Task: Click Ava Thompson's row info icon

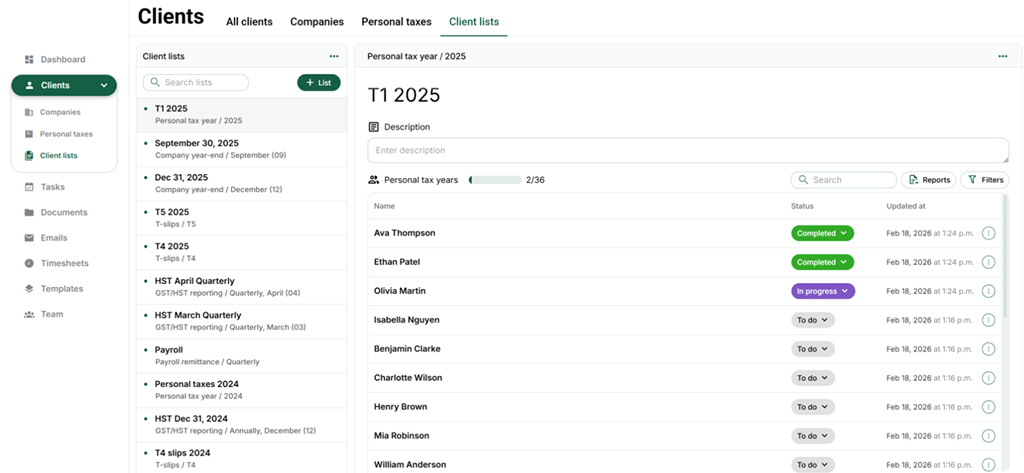Action: point(988,234)
